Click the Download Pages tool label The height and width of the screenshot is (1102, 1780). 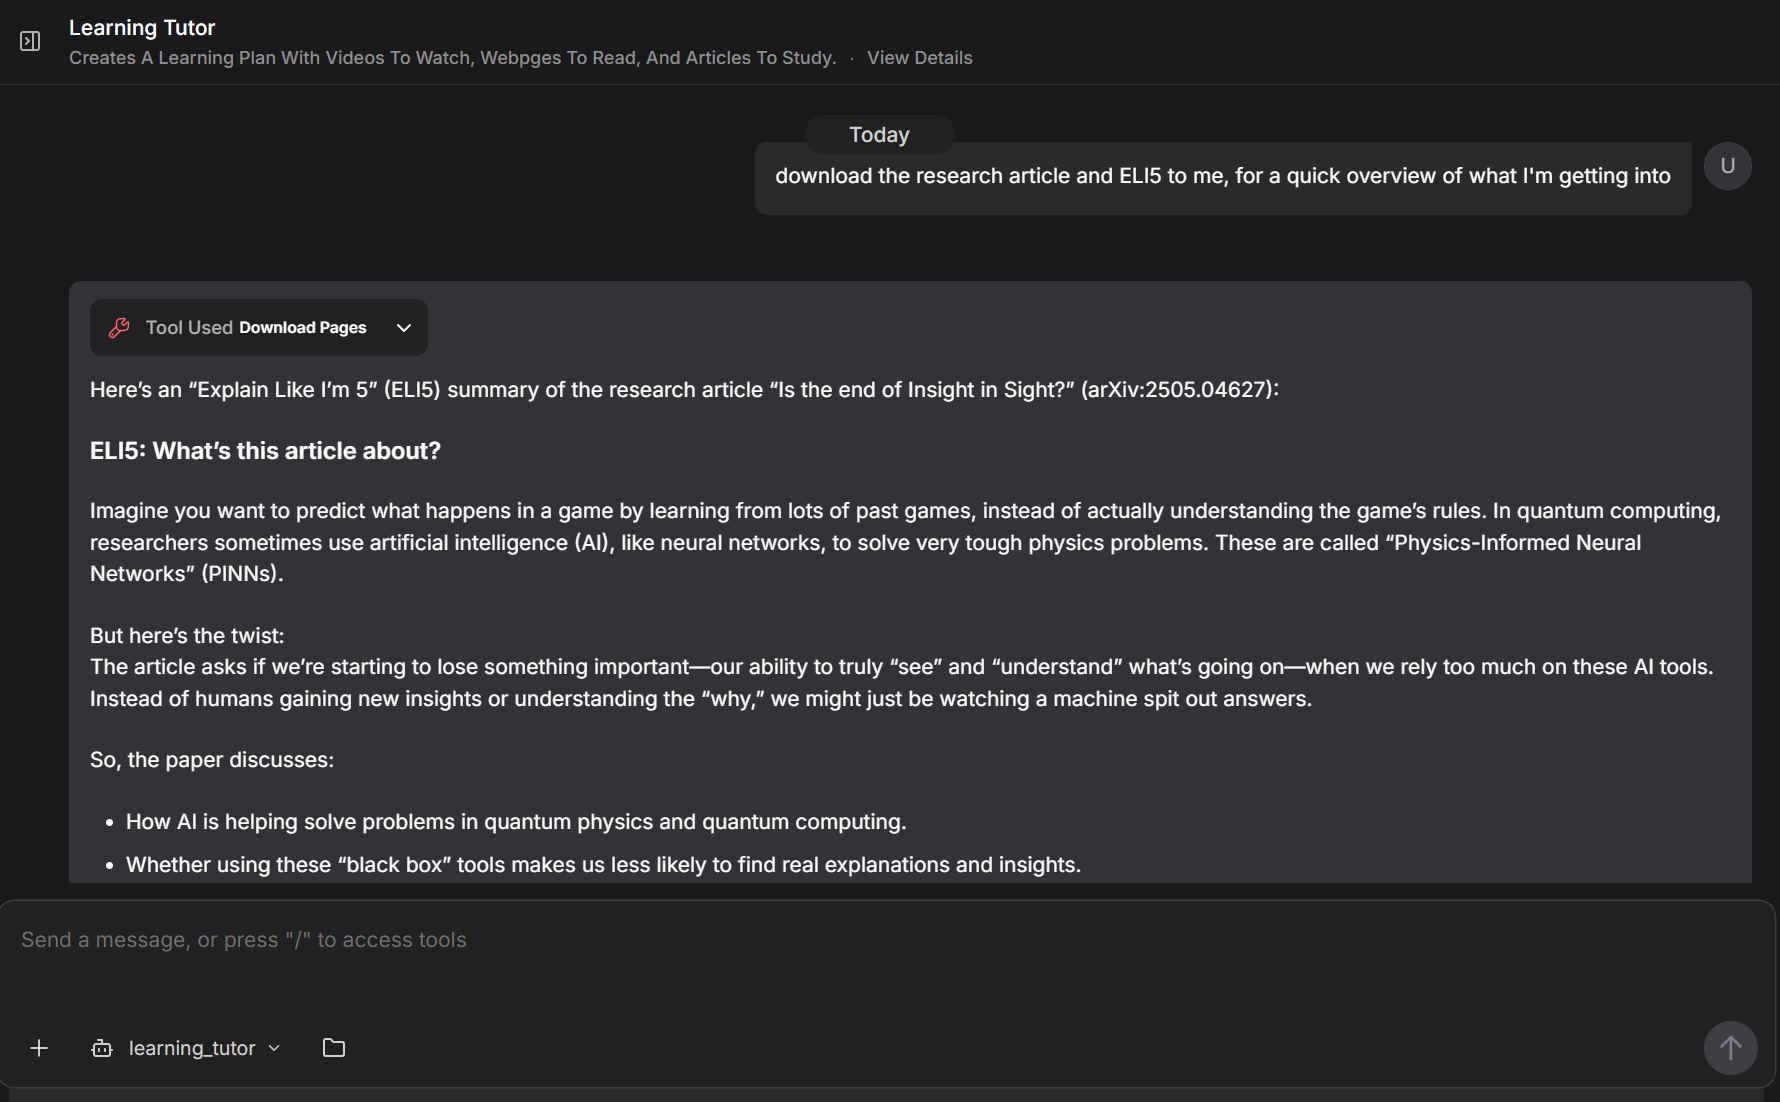[x=302, y=327]
